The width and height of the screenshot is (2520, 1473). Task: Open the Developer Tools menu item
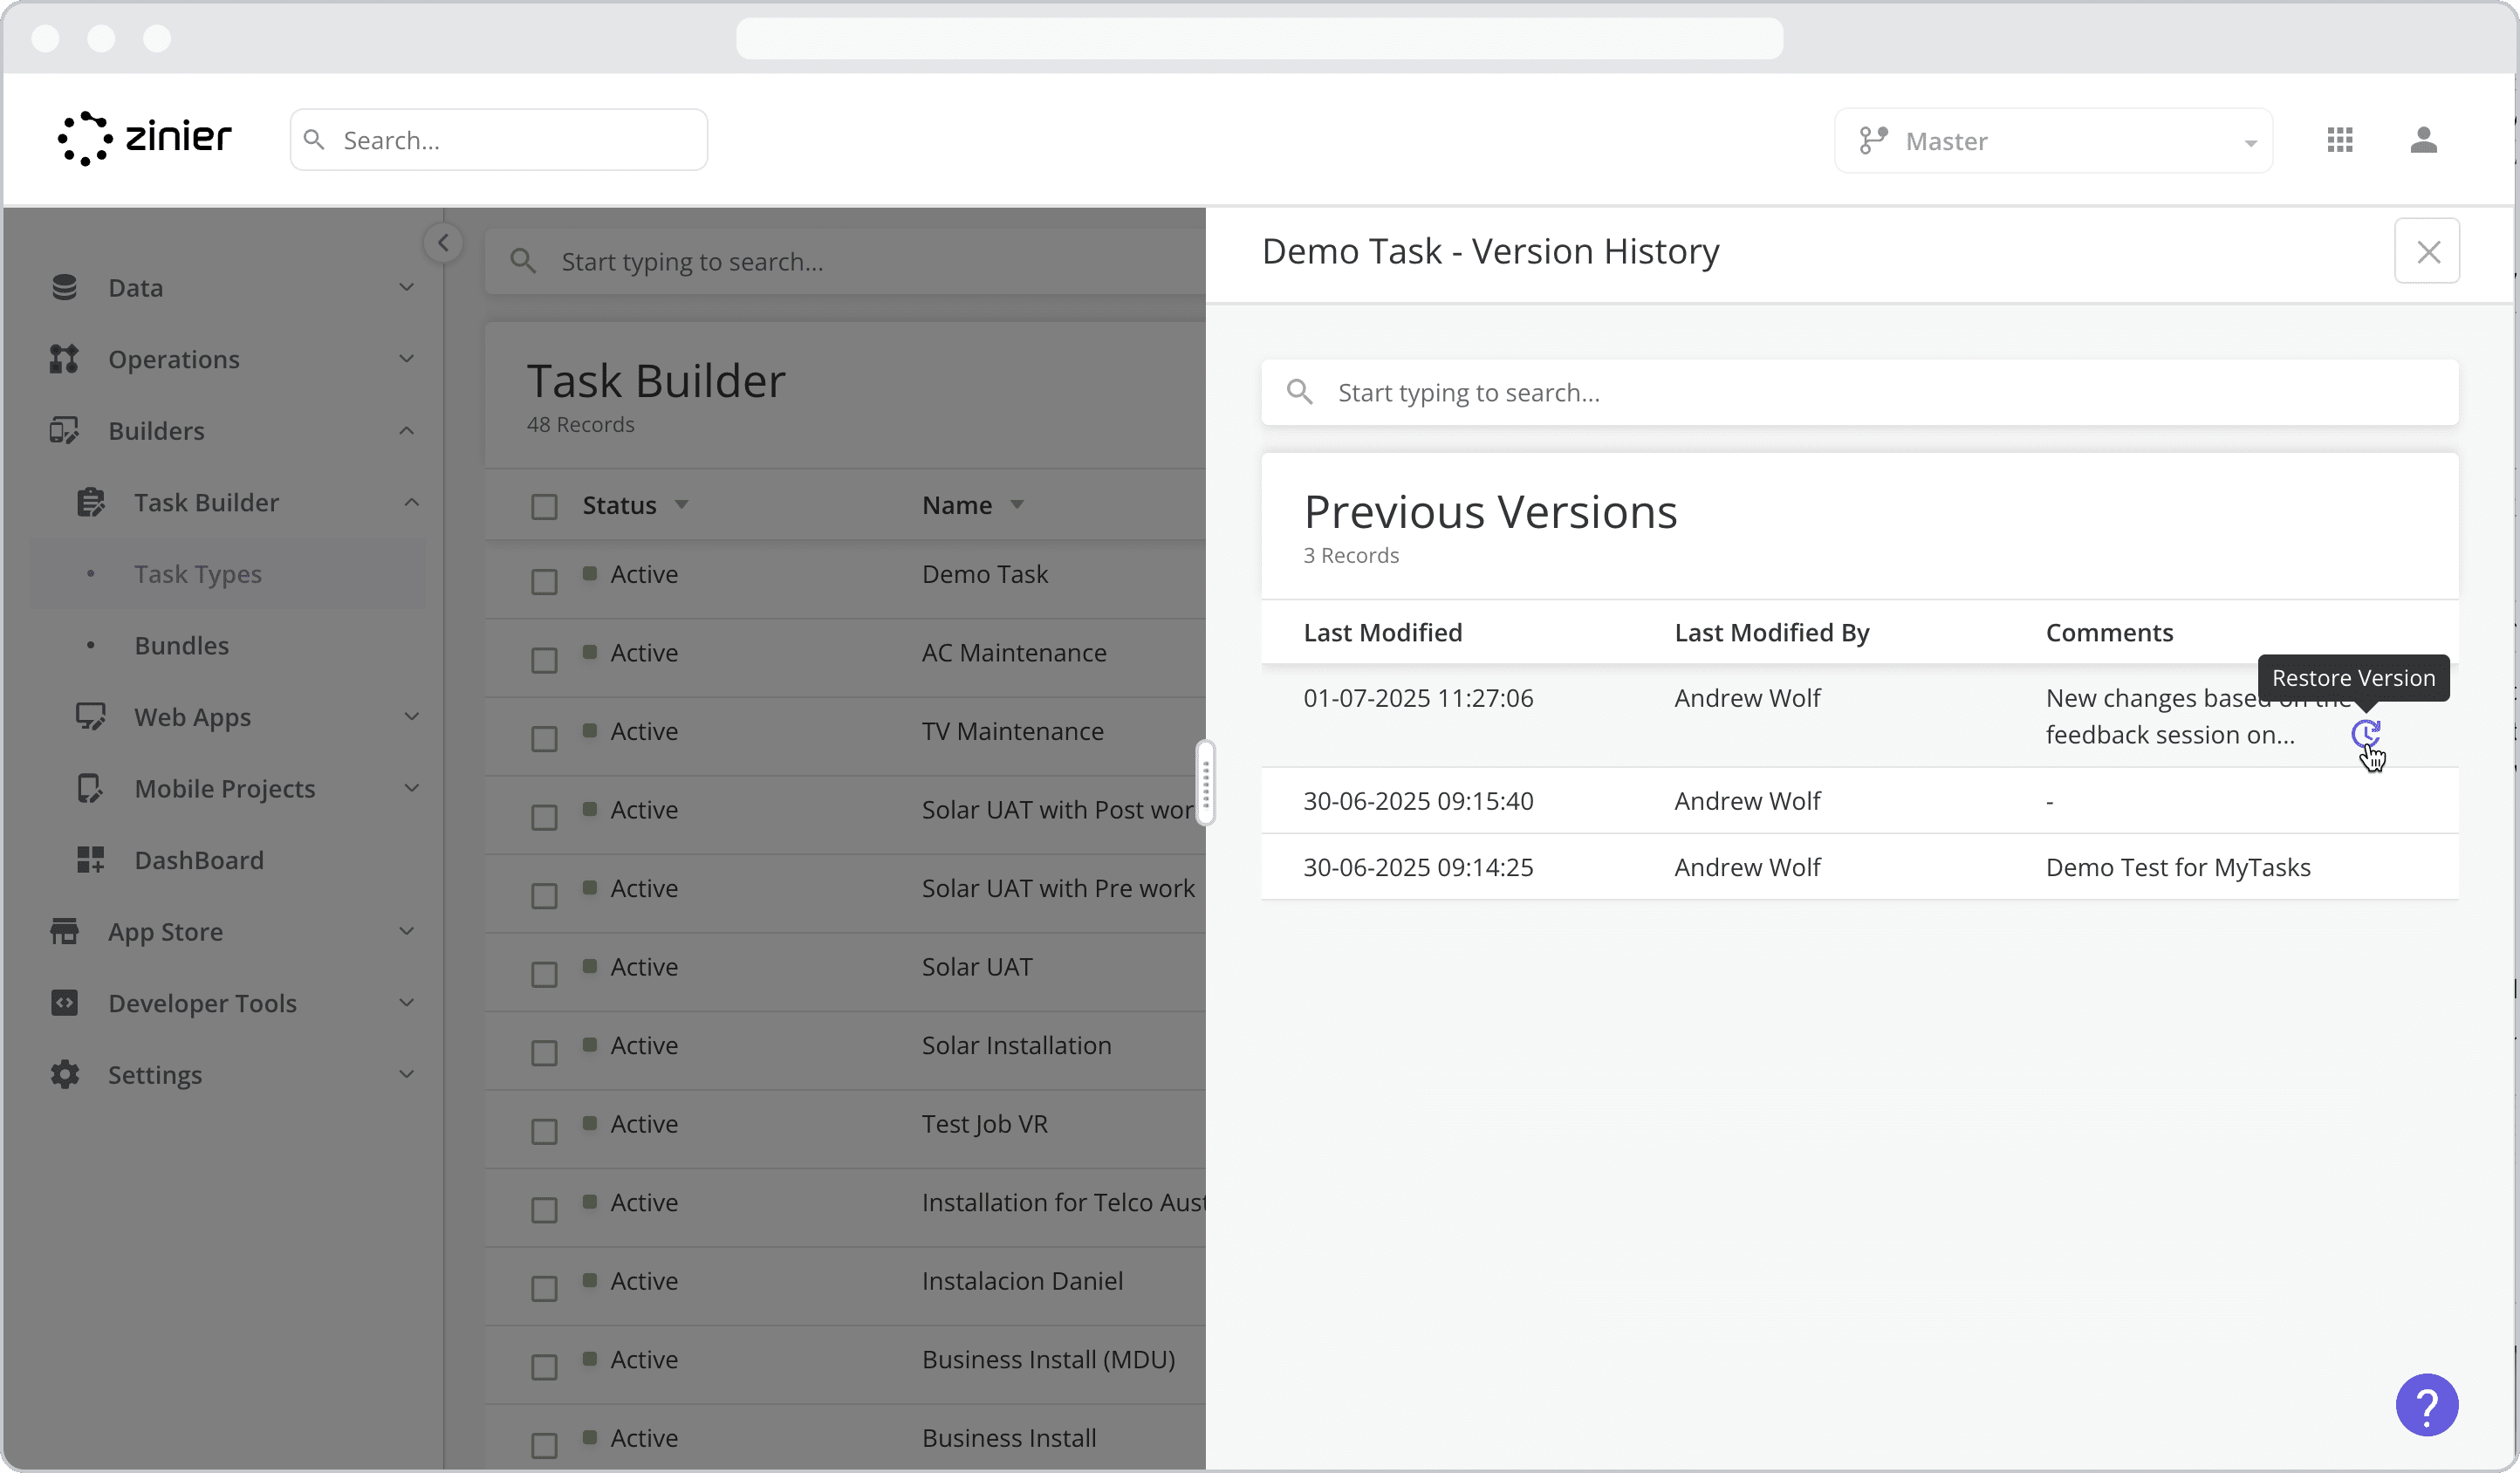pos(203,1003)
